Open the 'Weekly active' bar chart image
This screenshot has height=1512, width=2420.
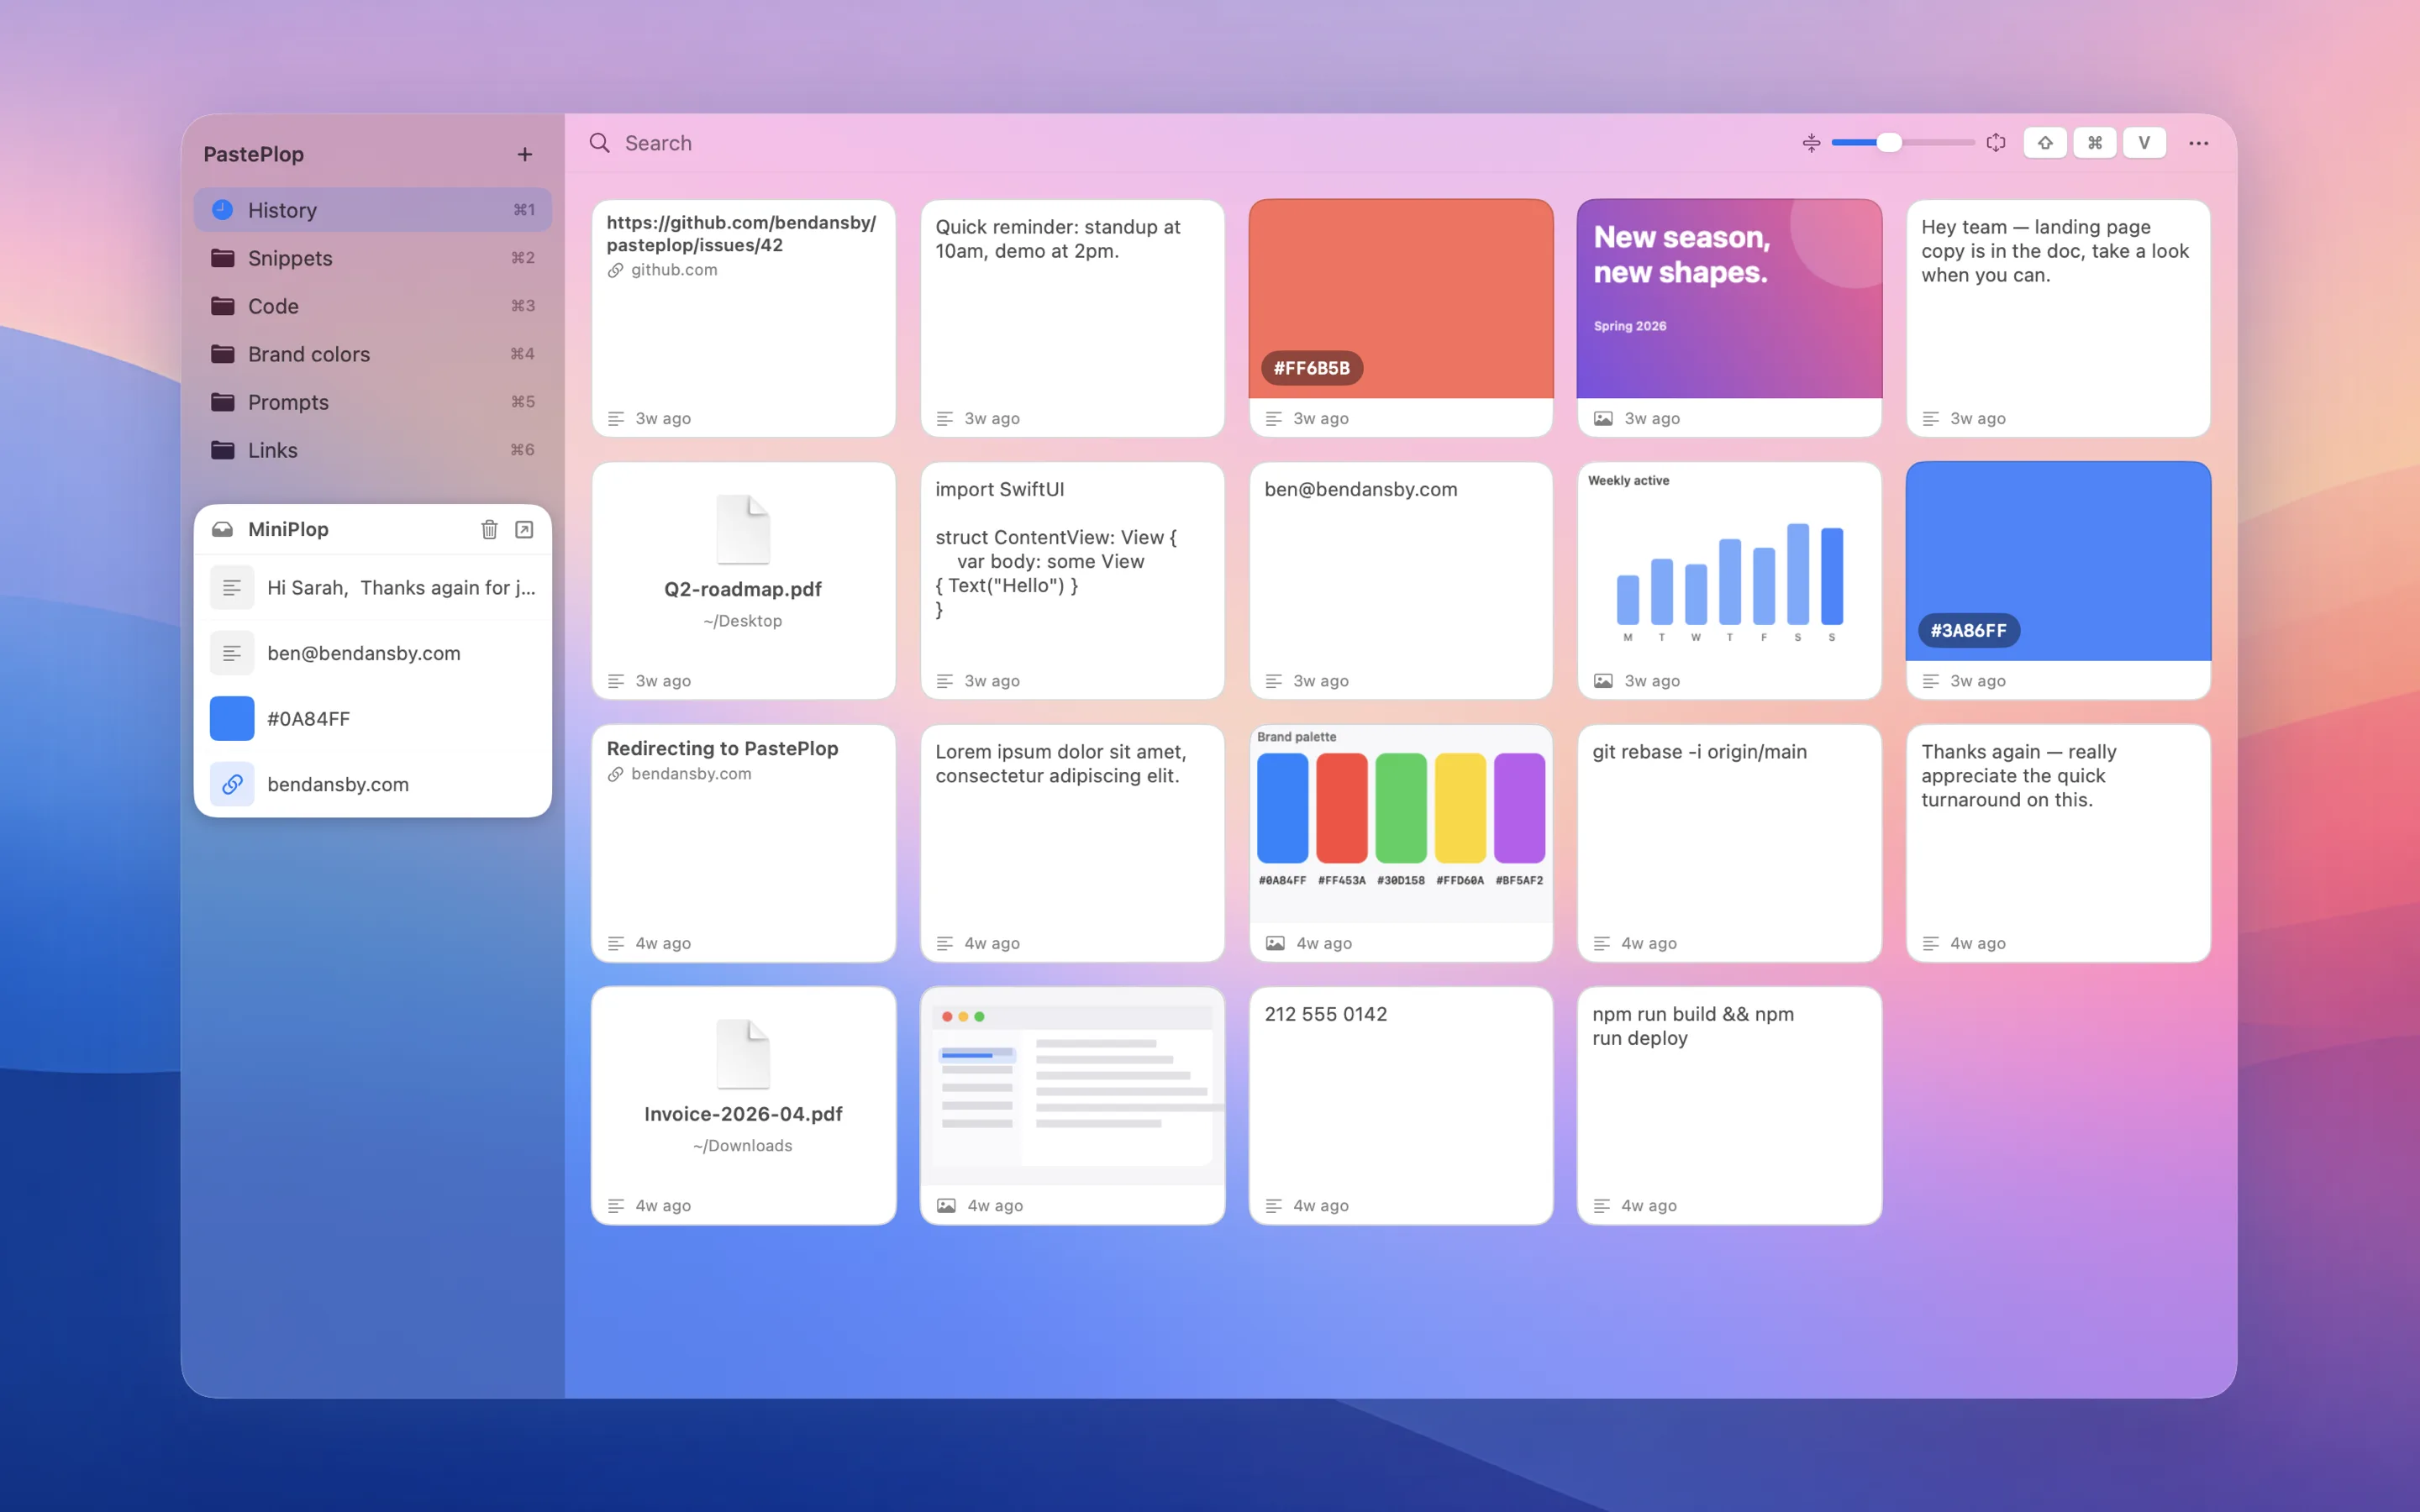tap(1729, 580)
